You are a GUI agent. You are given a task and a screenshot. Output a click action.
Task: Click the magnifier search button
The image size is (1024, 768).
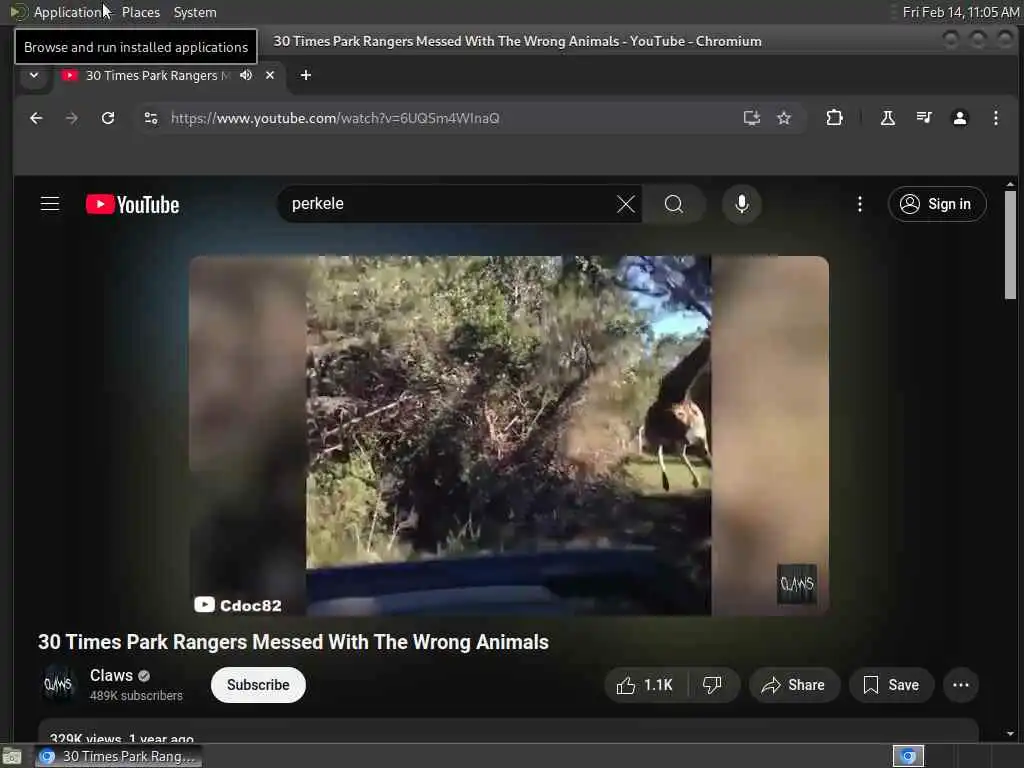(x=673, y=204)
